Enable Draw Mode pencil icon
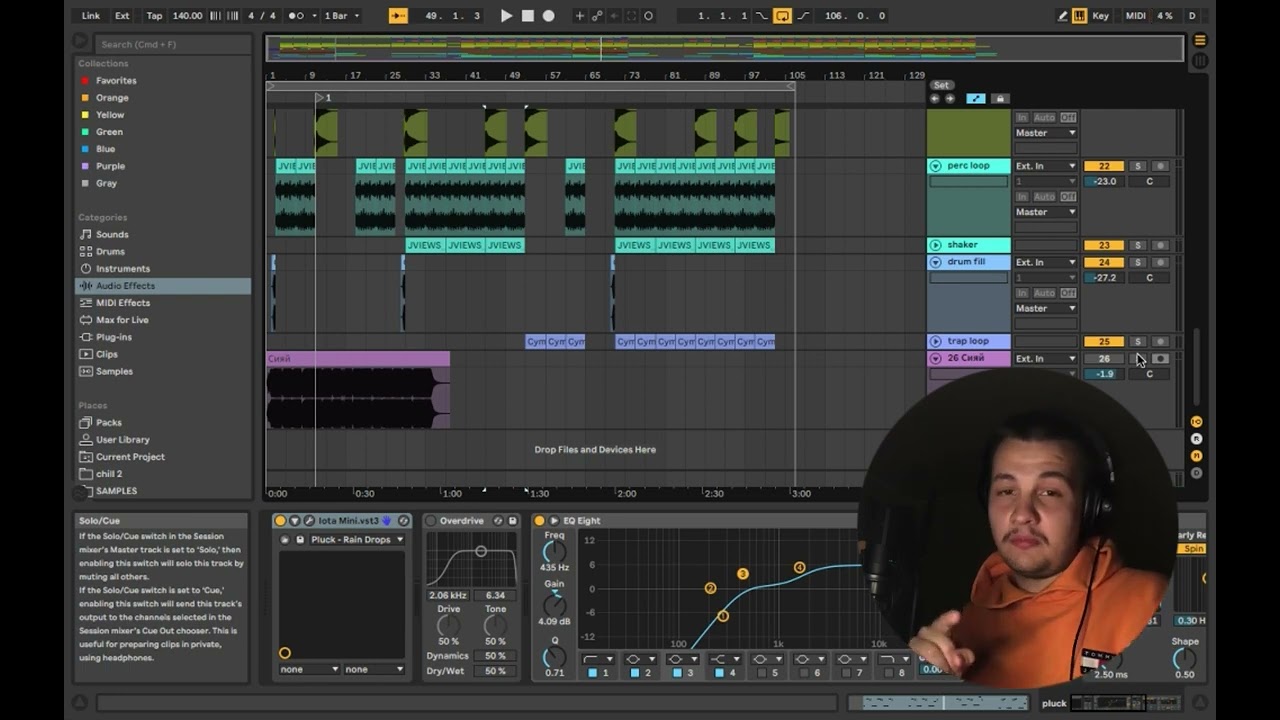Viewport: 1280px width, 720px height. click(x=1062, y=16)
